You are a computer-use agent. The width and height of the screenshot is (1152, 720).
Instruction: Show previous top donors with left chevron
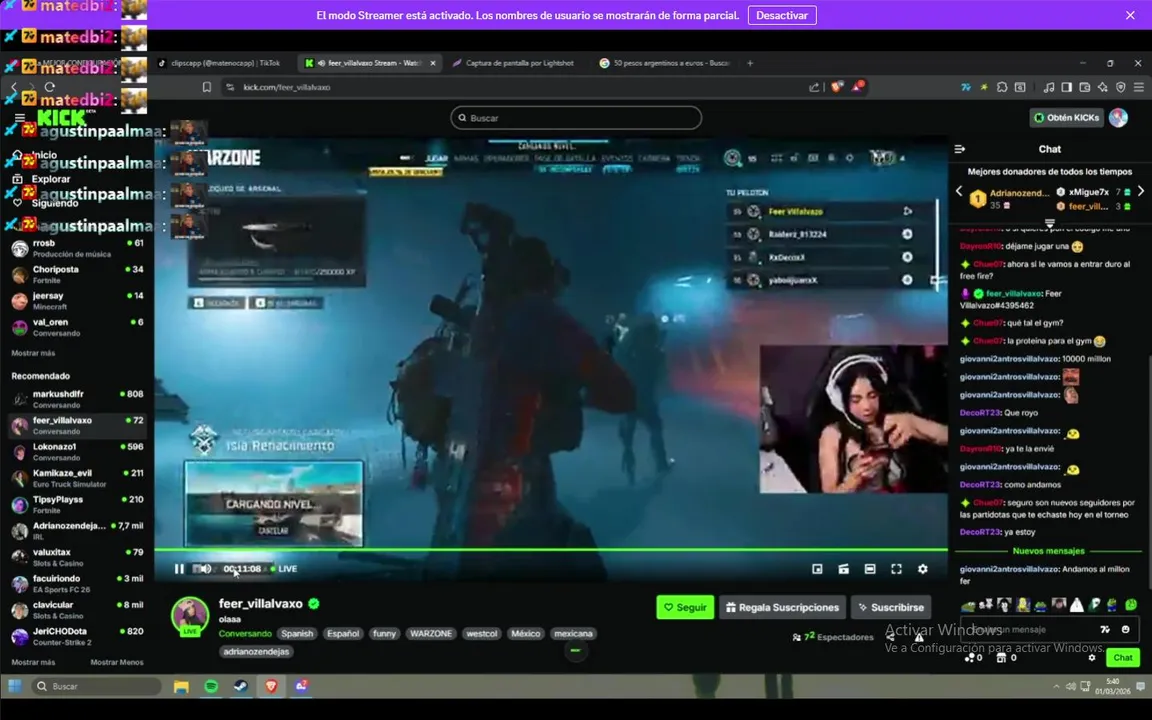click(x=959, y=191)
